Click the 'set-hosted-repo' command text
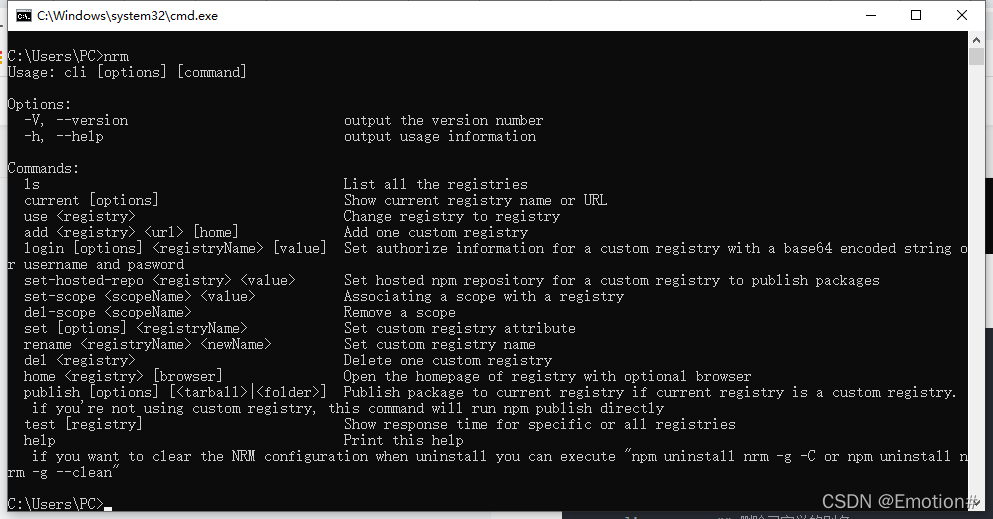The image size is (993, 519). 84,280
